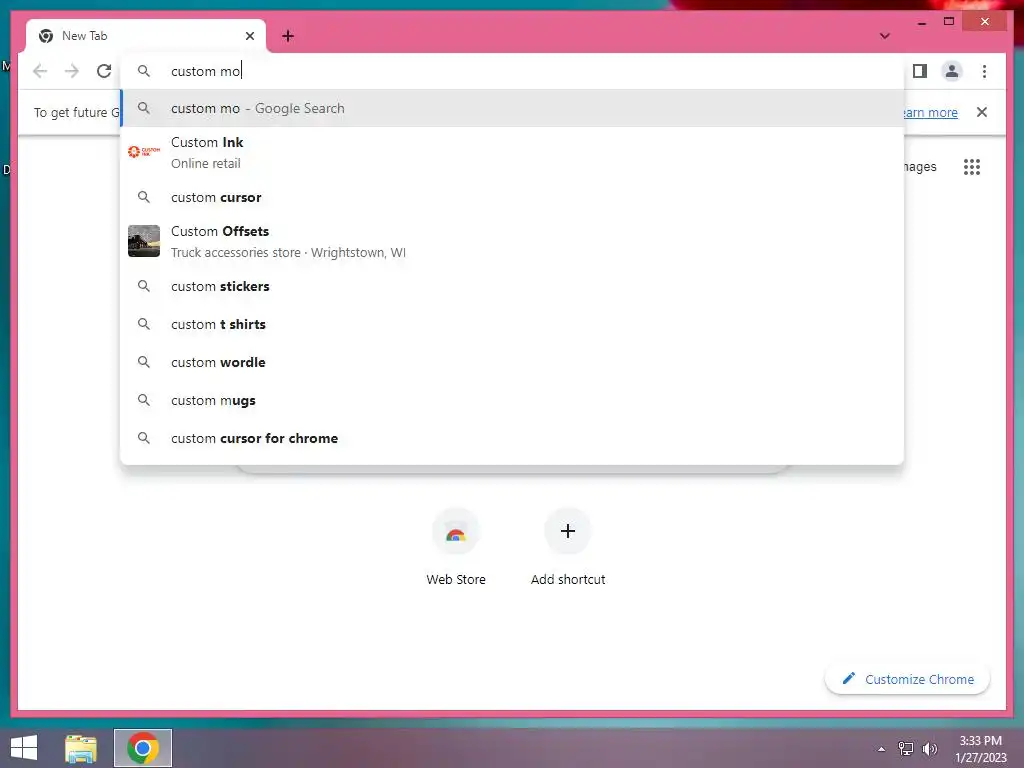Click the Custom Offsets truck thumbnail
1024x768 pixels.
(x=144, y=241)
